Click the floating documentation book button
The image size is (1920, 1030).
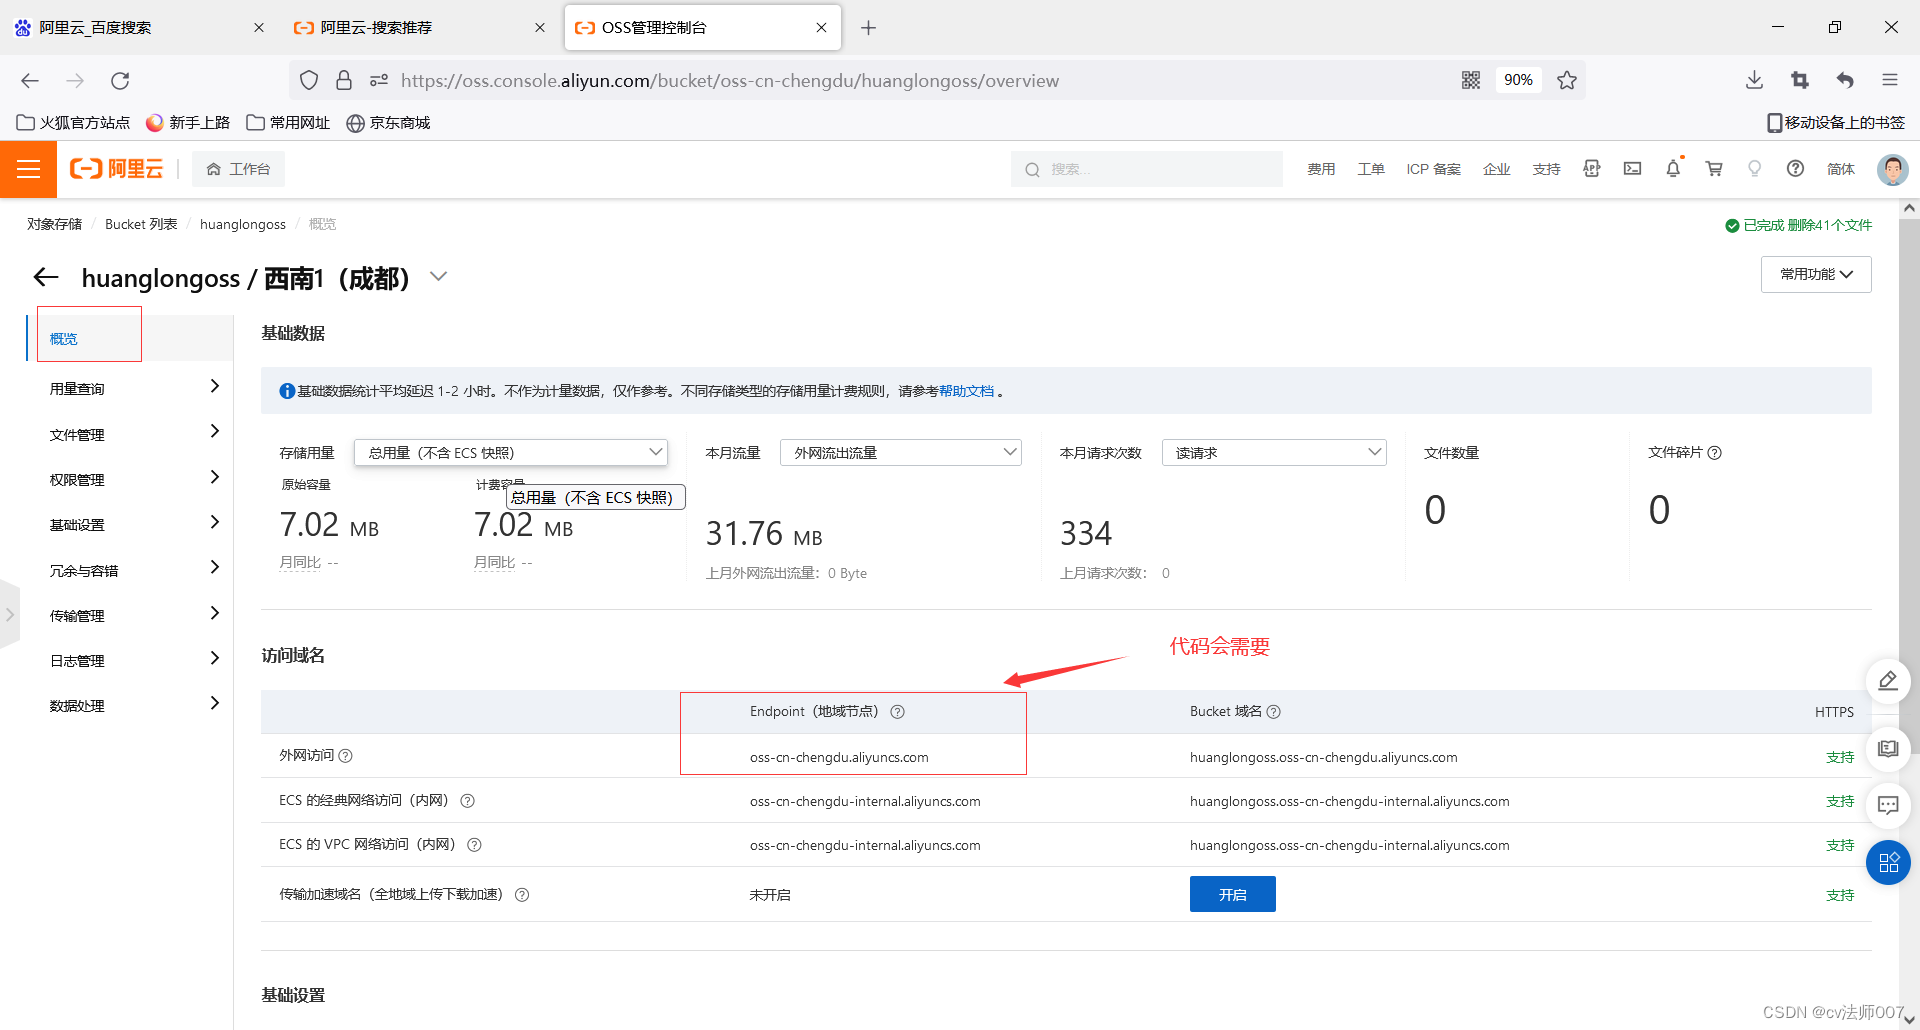tap(1888, 749)
